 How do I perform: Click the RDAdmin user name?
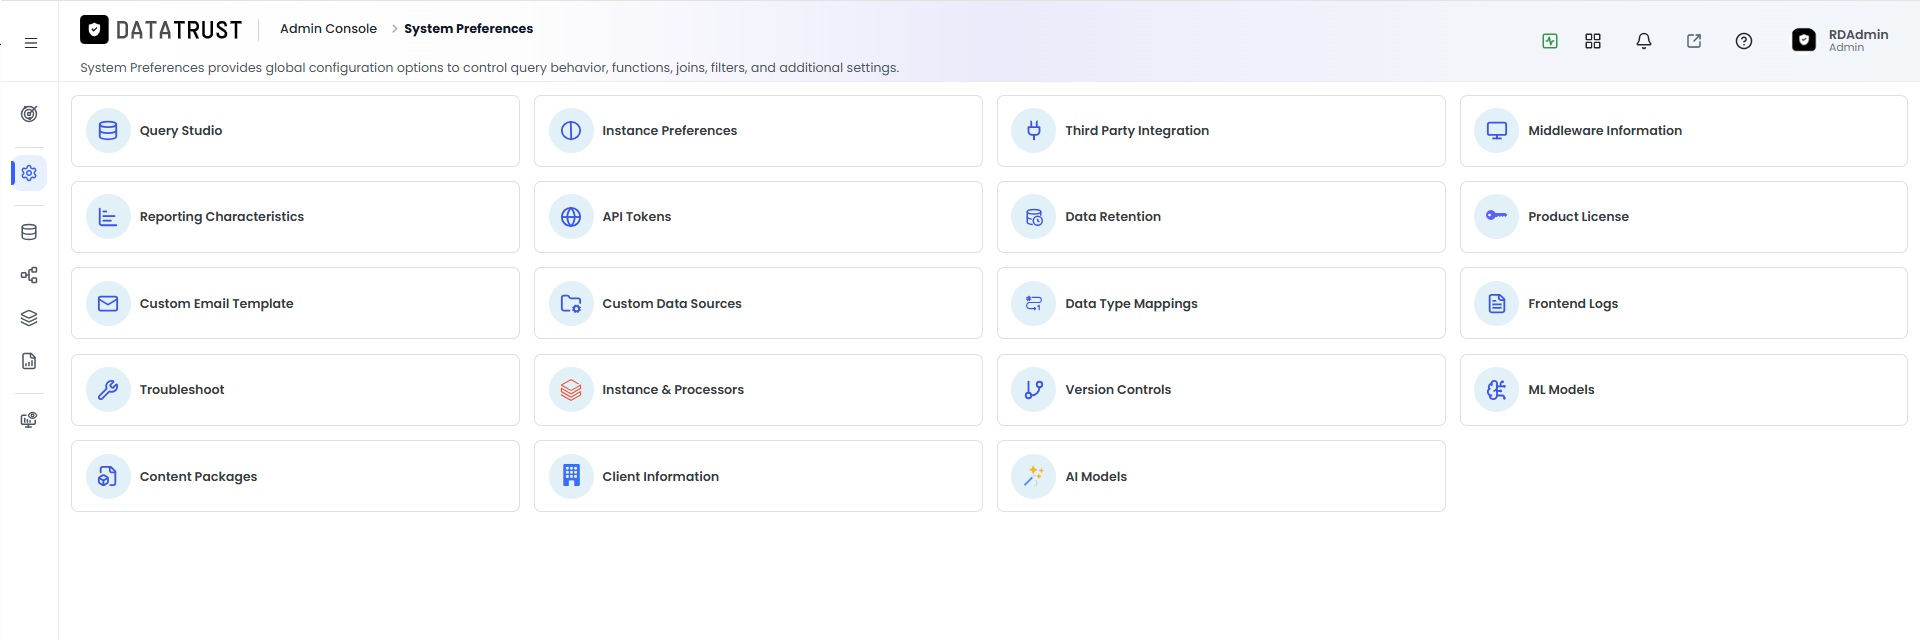(x=1858, y=35)
